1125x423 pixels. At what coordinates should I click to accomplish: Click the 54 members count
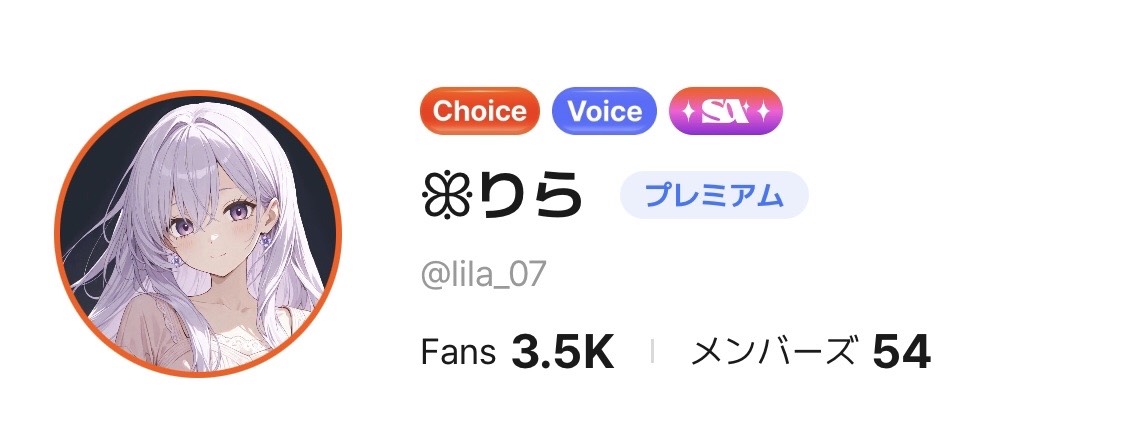pos(902,351)
